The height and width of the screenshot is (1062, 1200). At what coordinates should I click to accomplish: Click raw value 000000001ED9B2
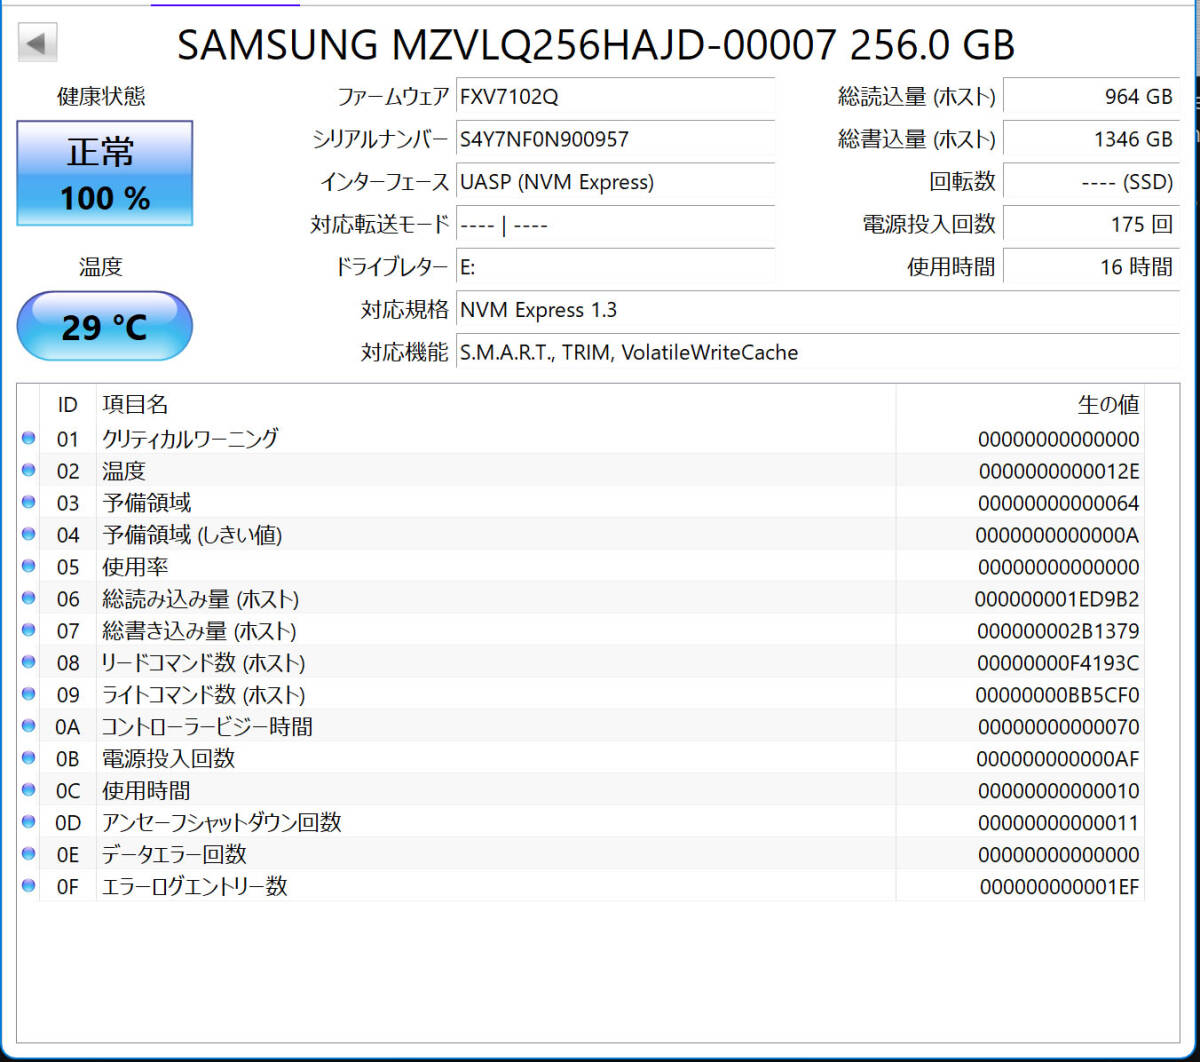coord(1058,599)
